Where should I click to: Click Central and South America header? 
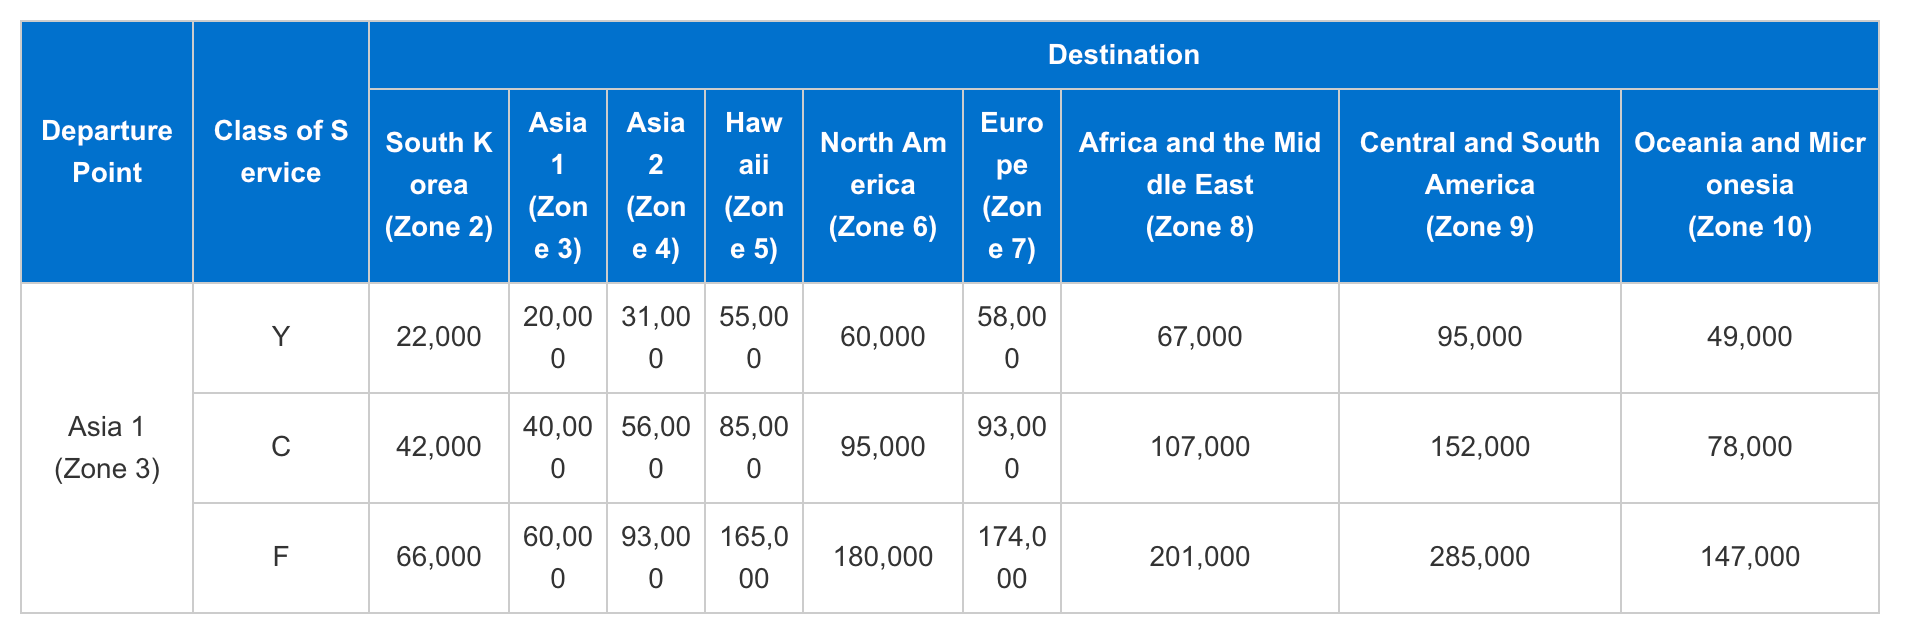[1480, 186]
